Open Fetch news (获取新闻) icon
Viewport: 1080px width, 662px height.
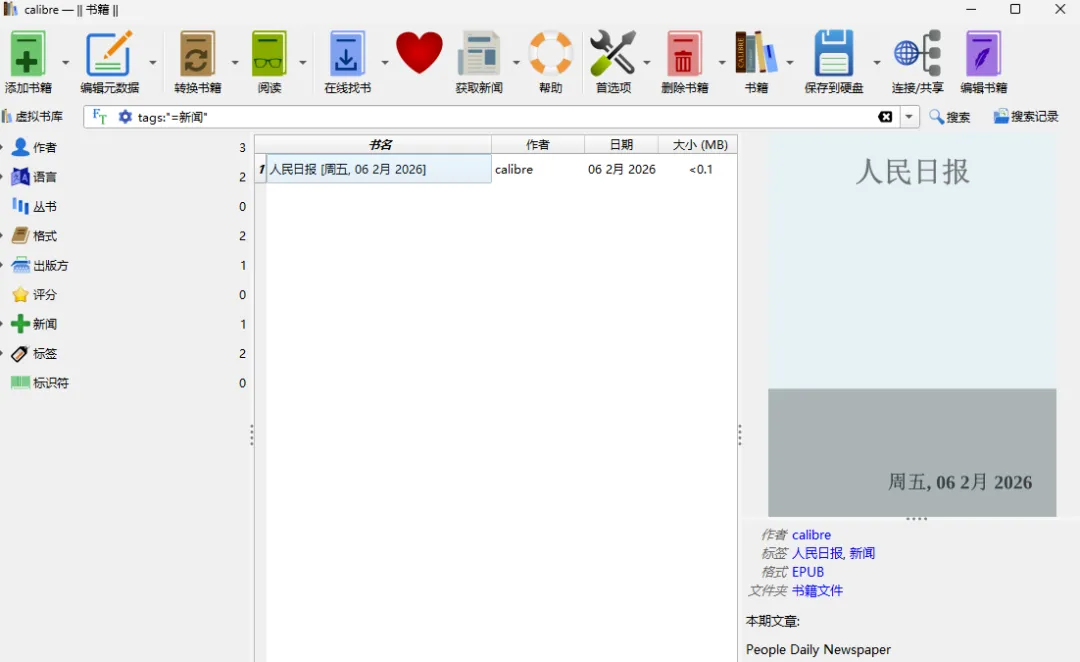tap(479, 54)
